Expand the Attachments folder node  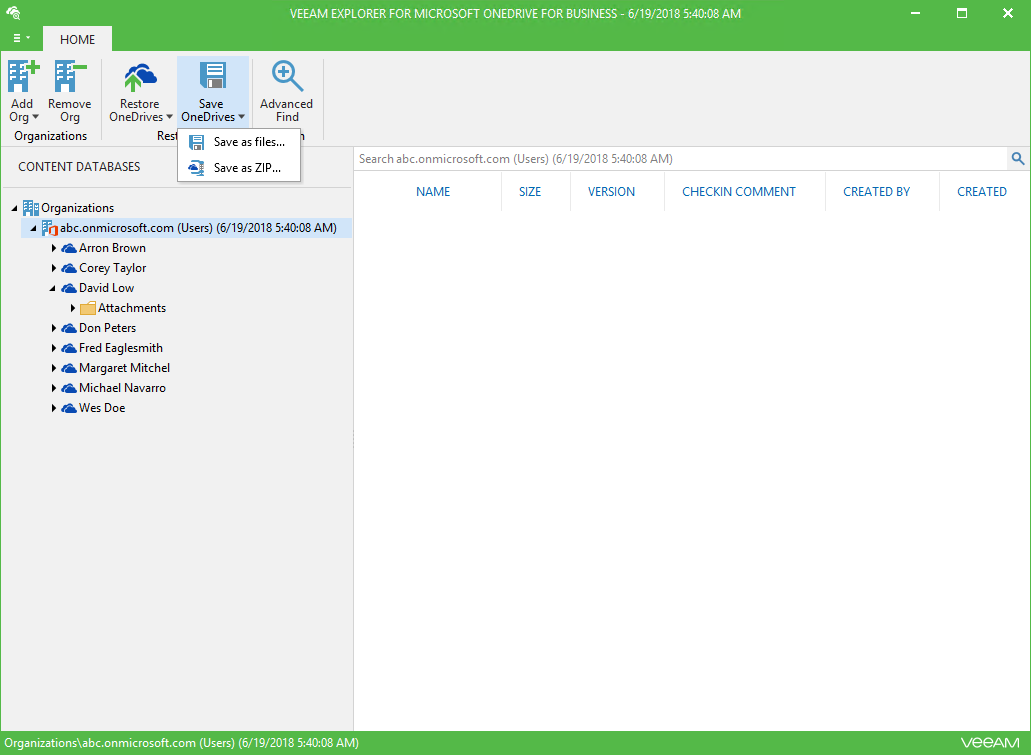[73, 308]
